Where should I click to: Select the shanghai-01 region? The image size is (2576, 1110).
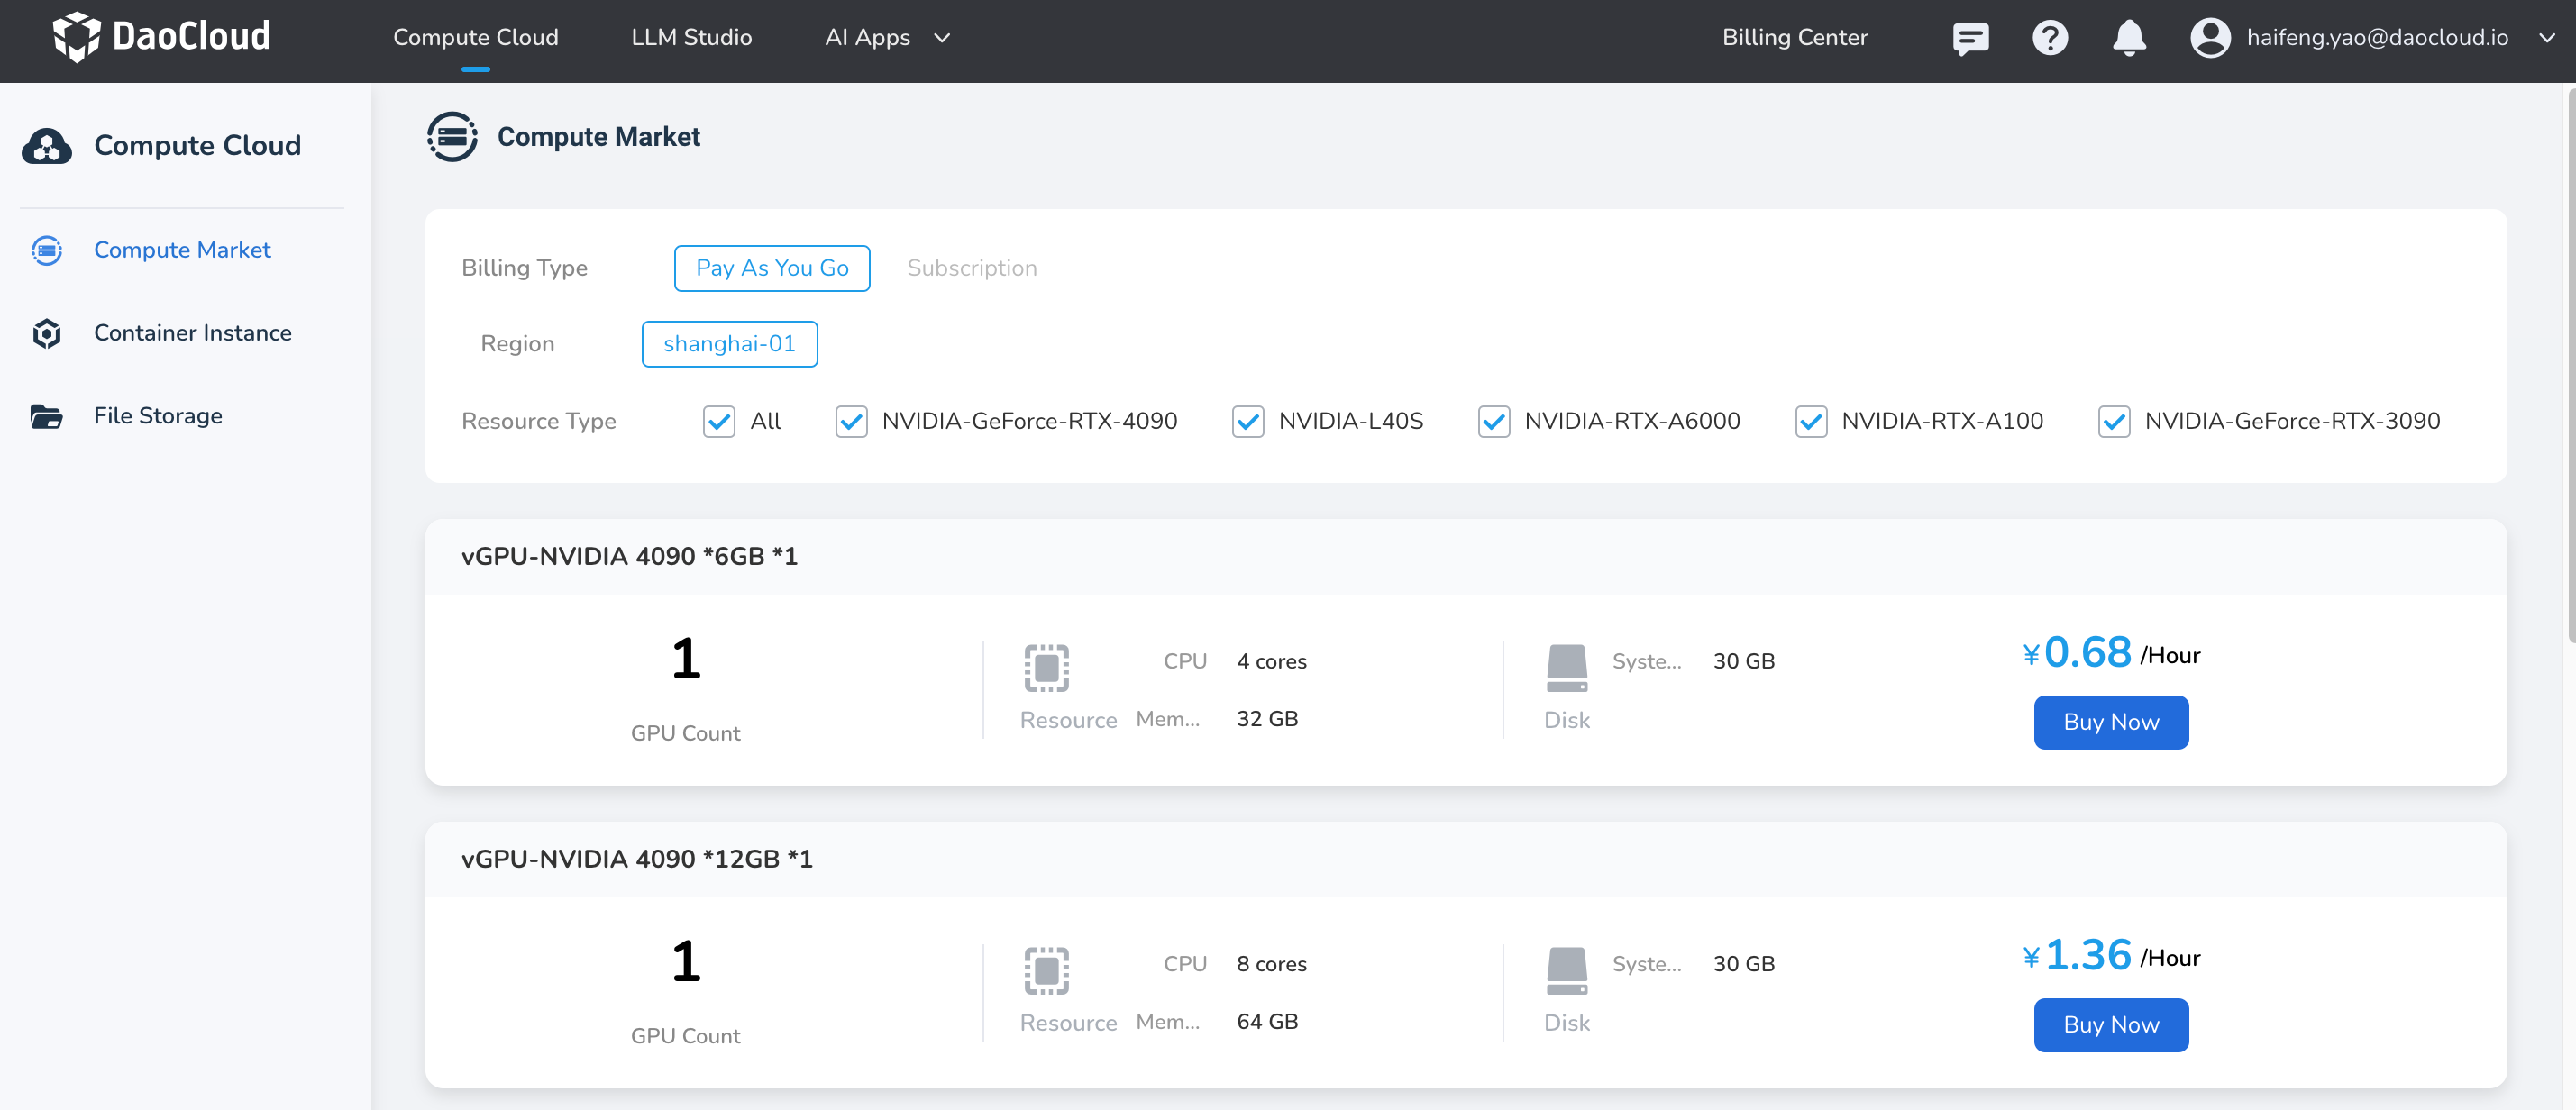point(729,344)
